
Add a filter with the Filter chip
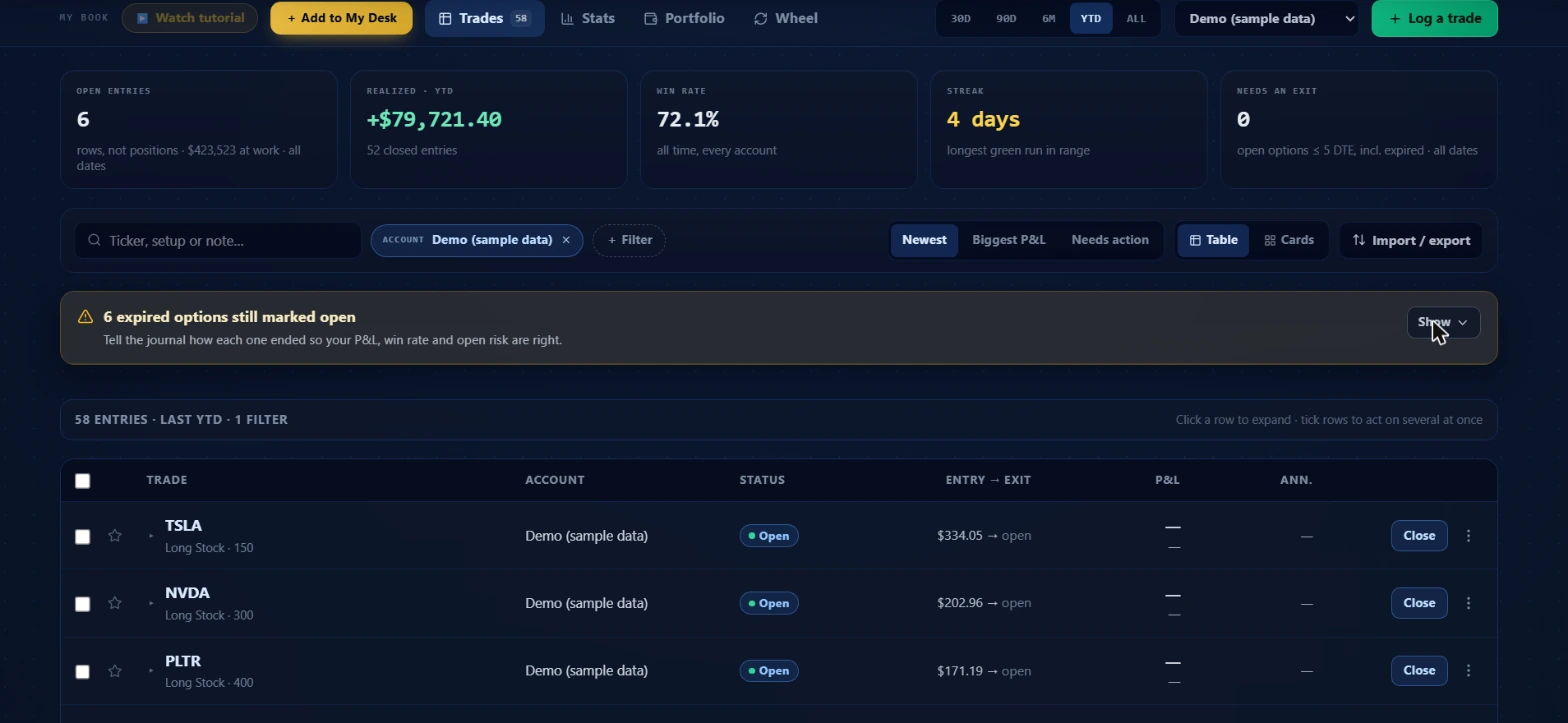(629, 240)
